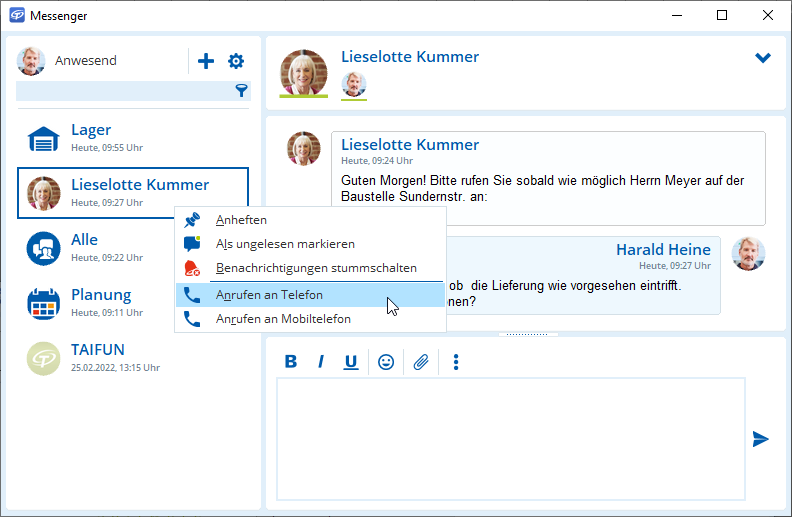Select Als ungelesen markieren
The width and height of the screenshot is (792, 517).
pos(285,244)
